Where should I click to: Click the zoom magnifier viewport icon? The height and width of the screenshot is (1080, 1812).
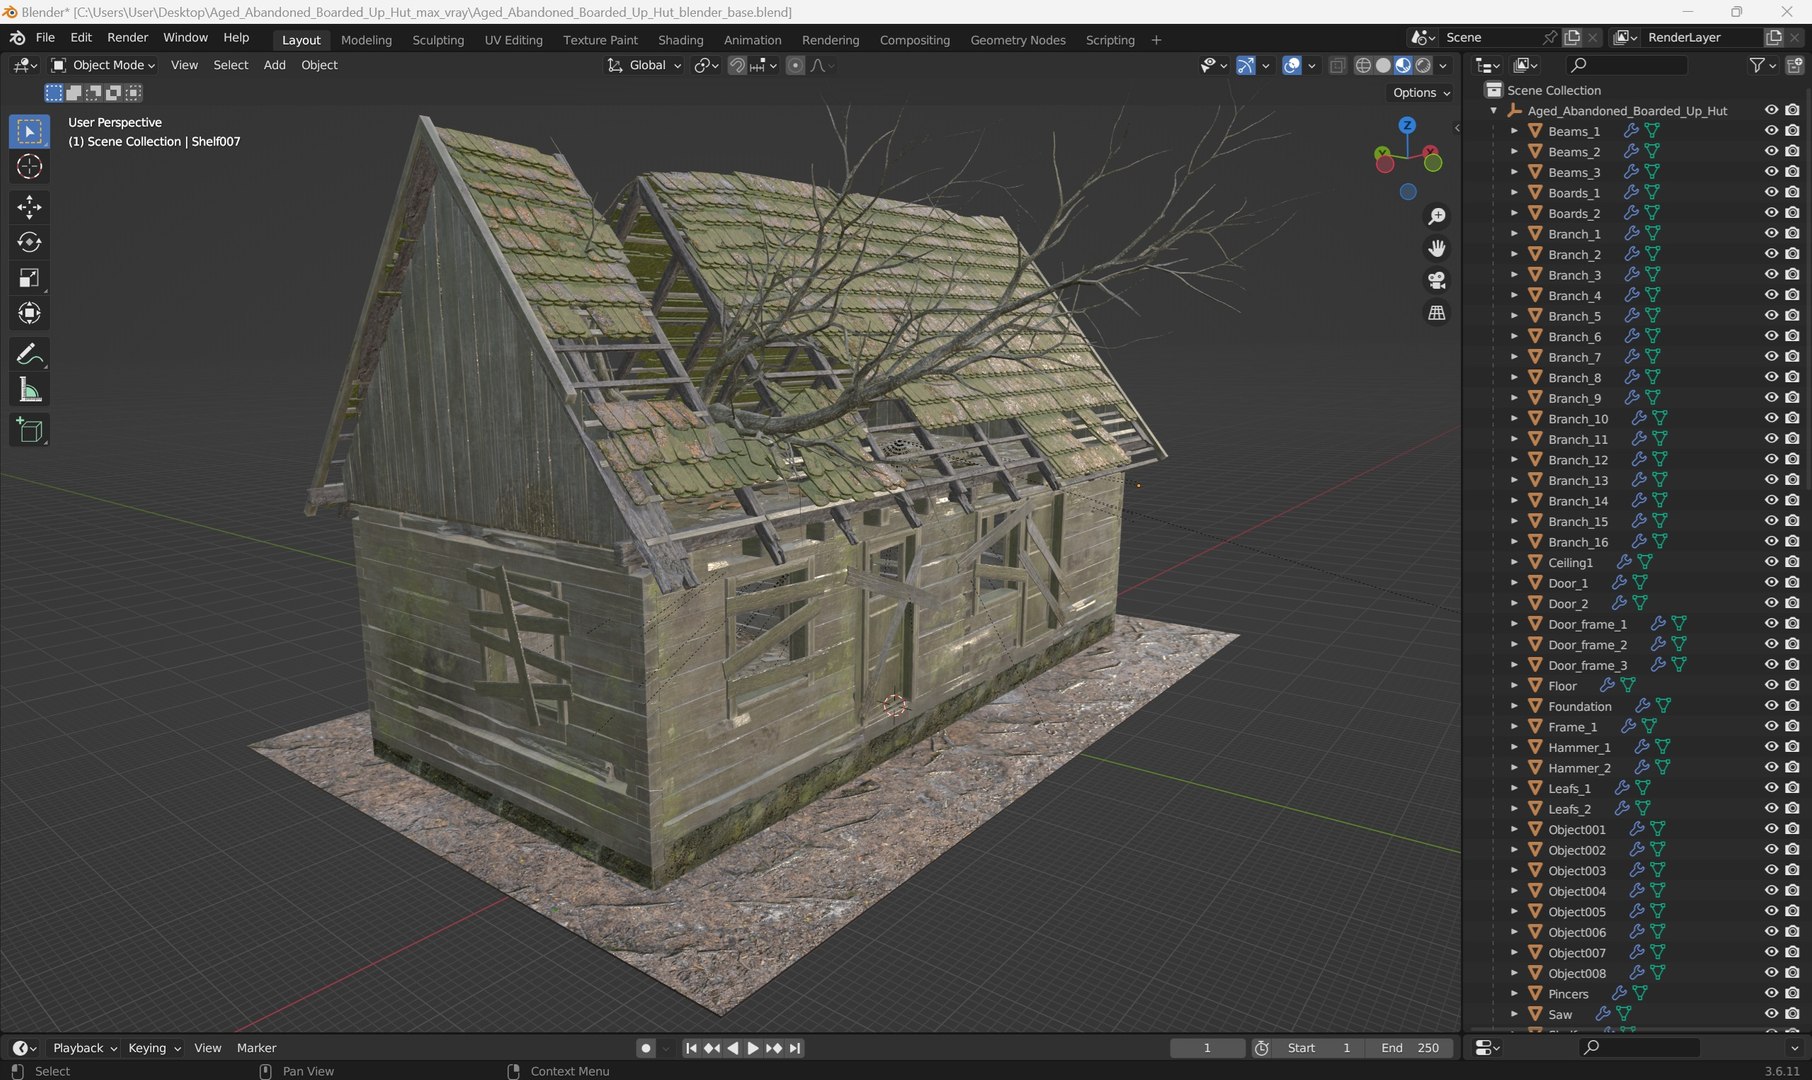[1437, 216]
